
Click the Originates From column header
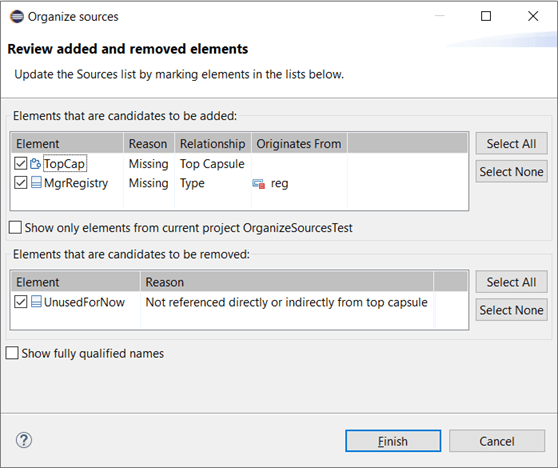click(x=299, y=143)
